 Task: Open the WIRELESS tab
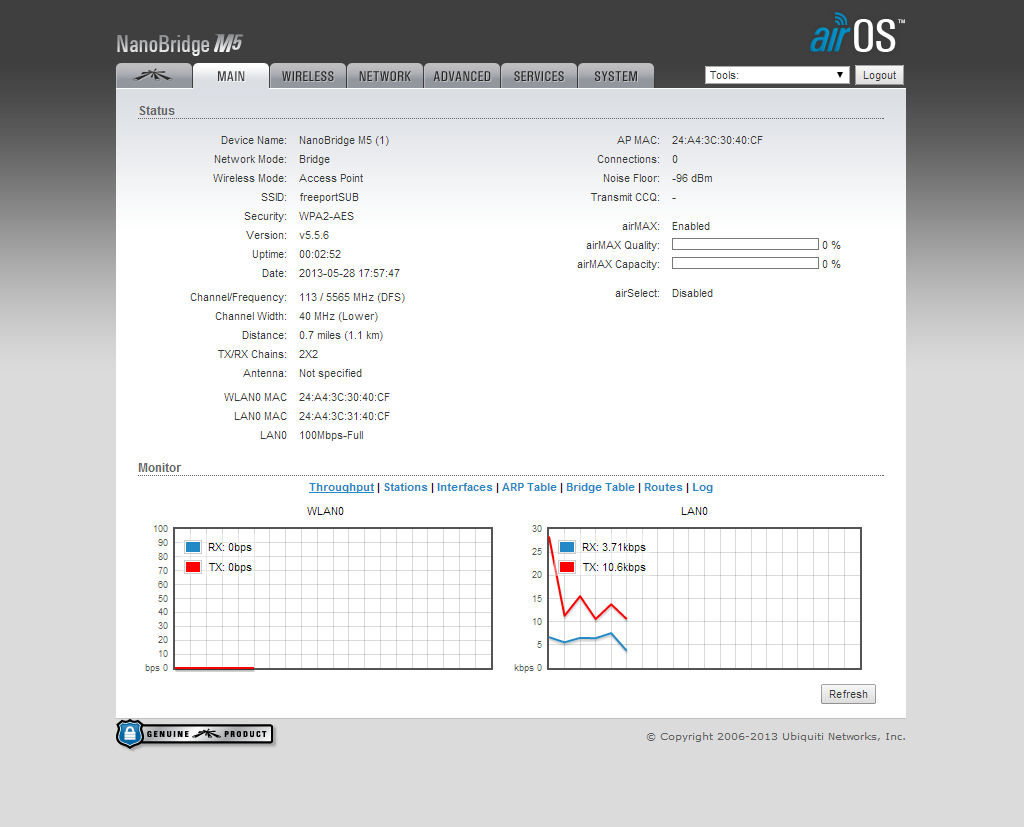[308, 76]
